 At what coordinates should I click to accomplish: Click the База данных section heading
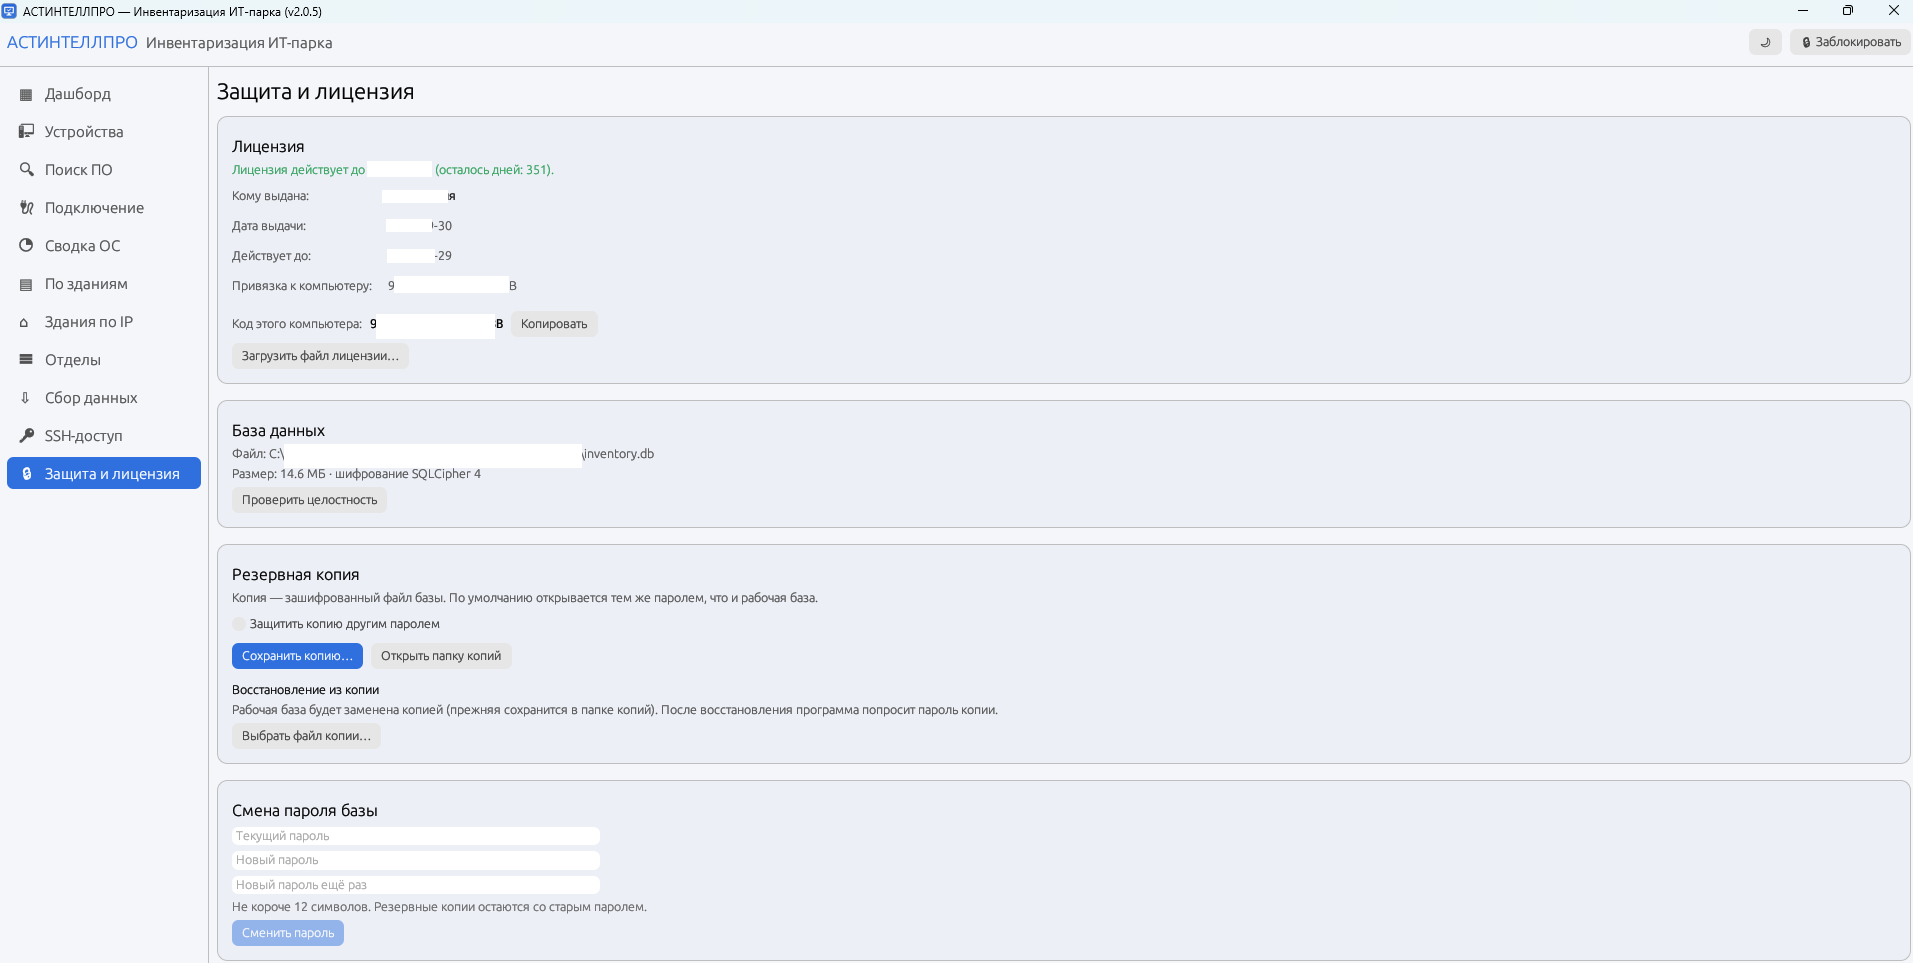[278, 430]
